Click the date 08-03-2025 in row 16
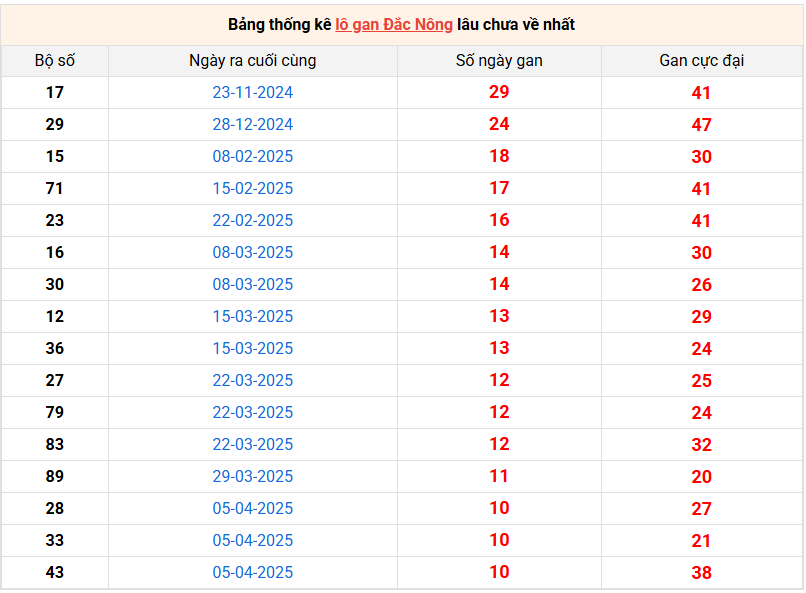The width and height of the screenshot is (806, 593). pos(252,253)
